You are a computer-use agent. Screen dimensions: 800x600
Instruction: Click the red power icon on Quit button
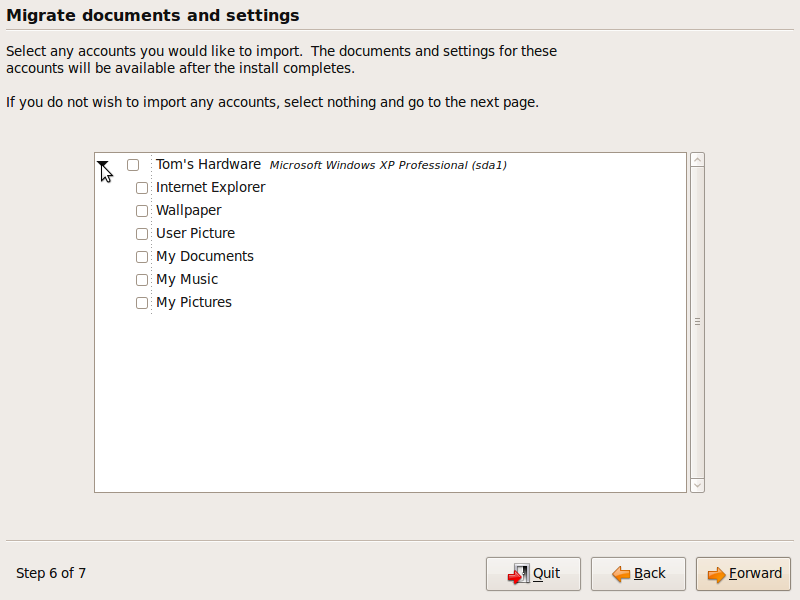click(519, 574)
